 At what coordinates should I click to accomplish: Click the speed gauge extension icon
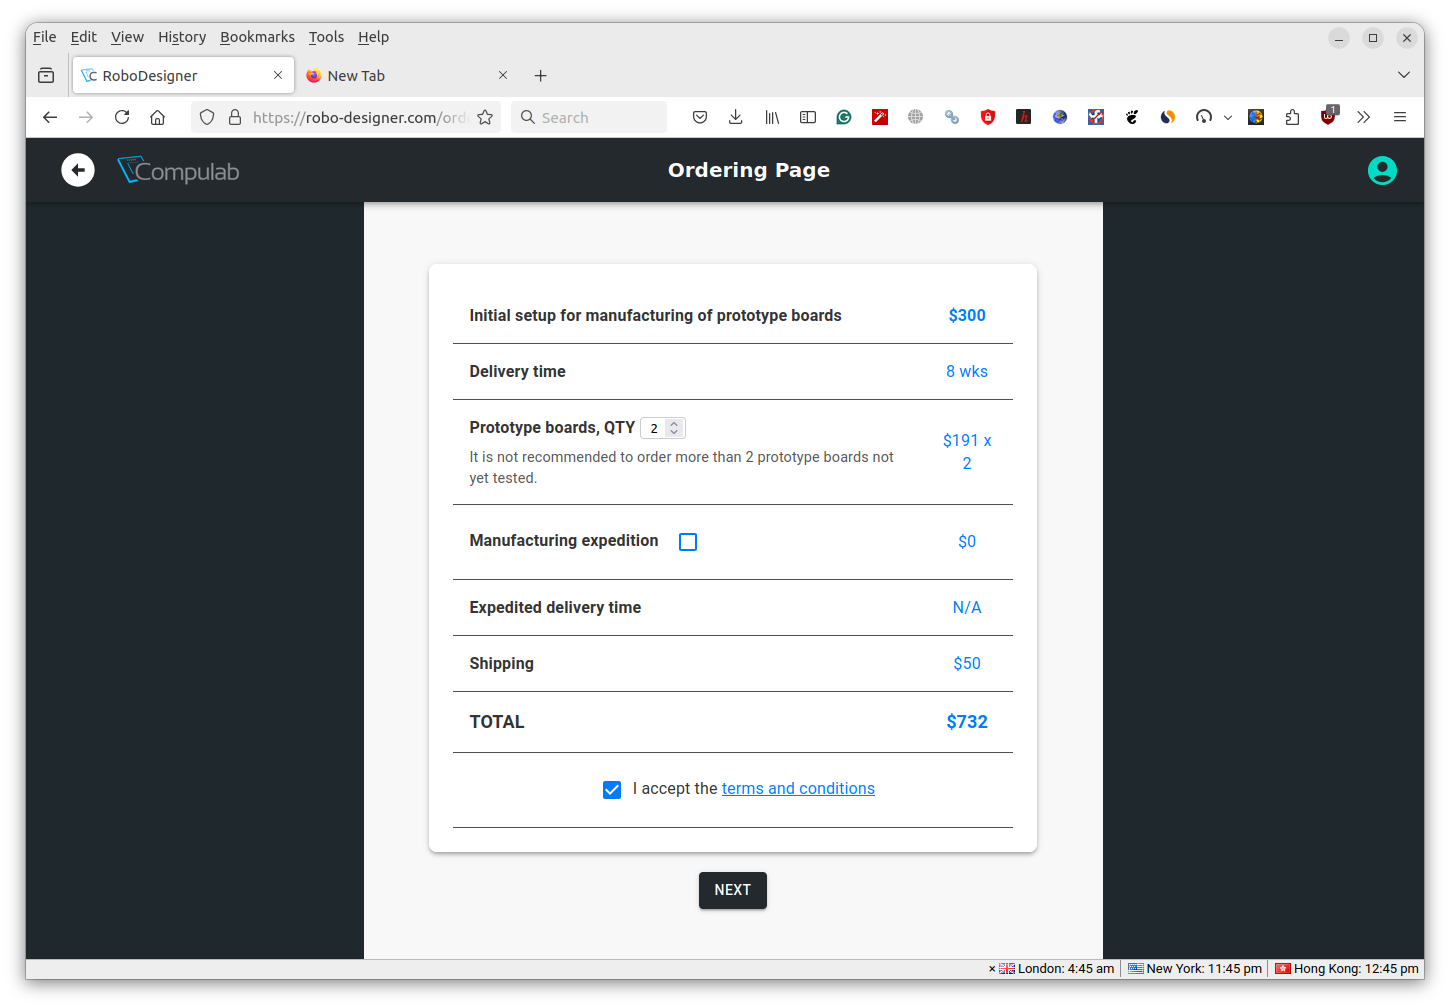1204,117
